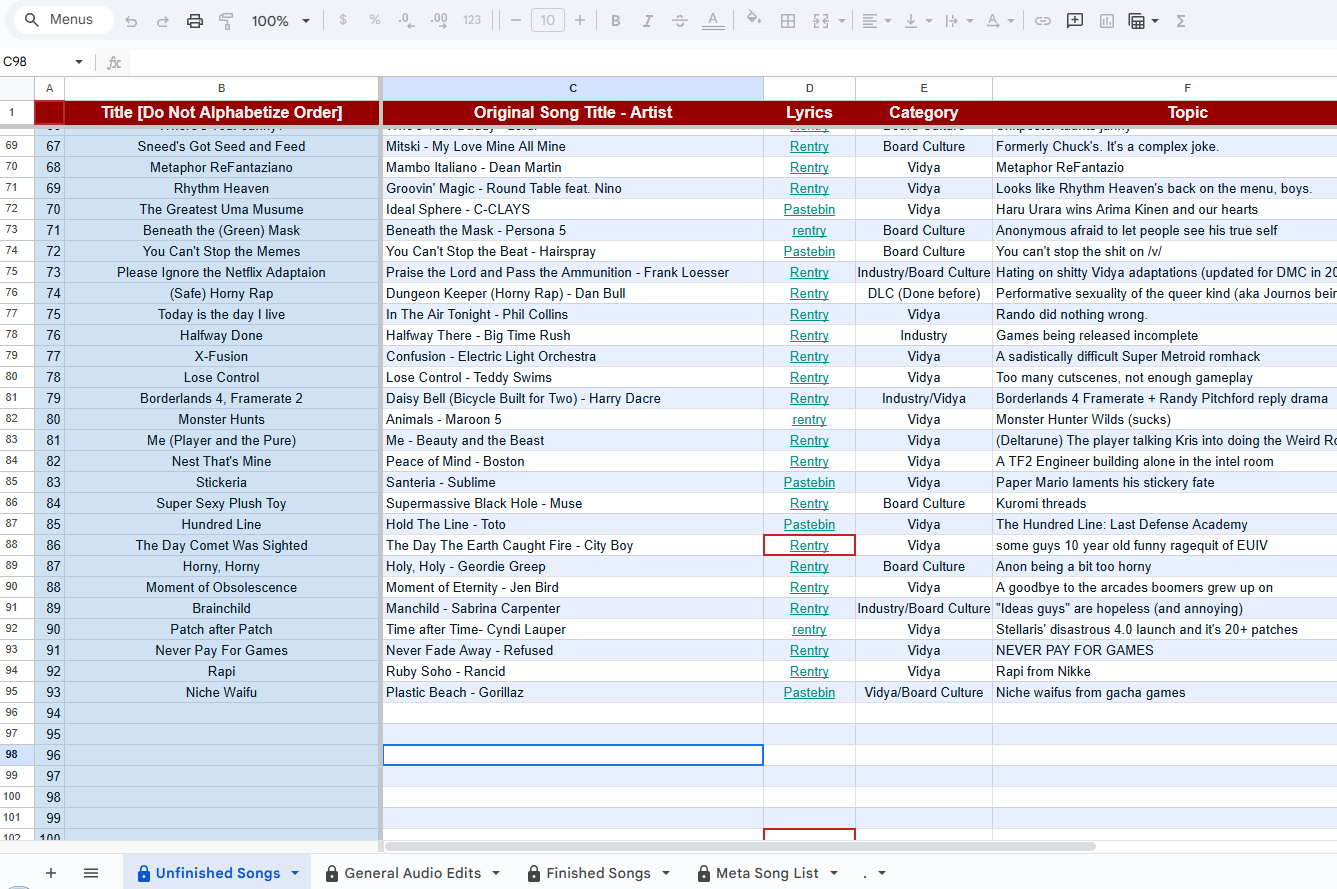The height and width of the screenshot is (889, 1337).
Task: Insert a chart with bar-graph icon
Action: click(1107, 21)
